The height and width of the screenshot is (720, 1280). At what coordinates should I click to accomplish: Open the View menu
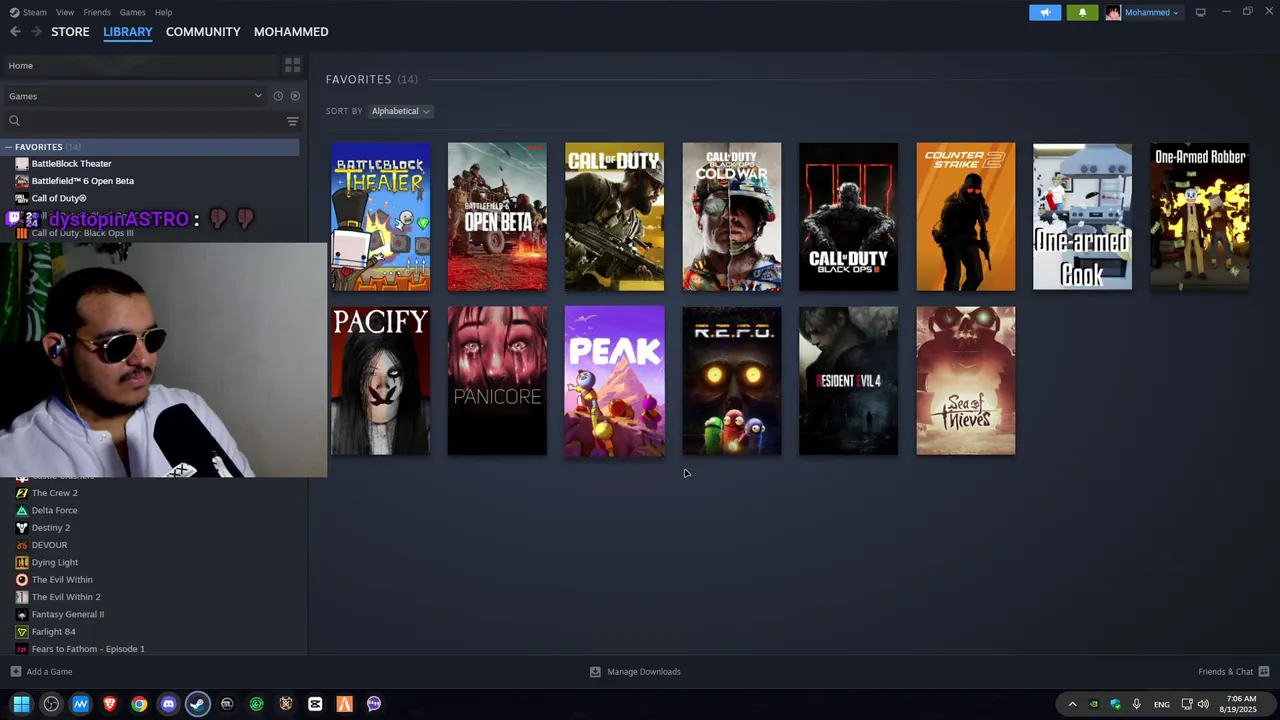click(x=65, y=12)
